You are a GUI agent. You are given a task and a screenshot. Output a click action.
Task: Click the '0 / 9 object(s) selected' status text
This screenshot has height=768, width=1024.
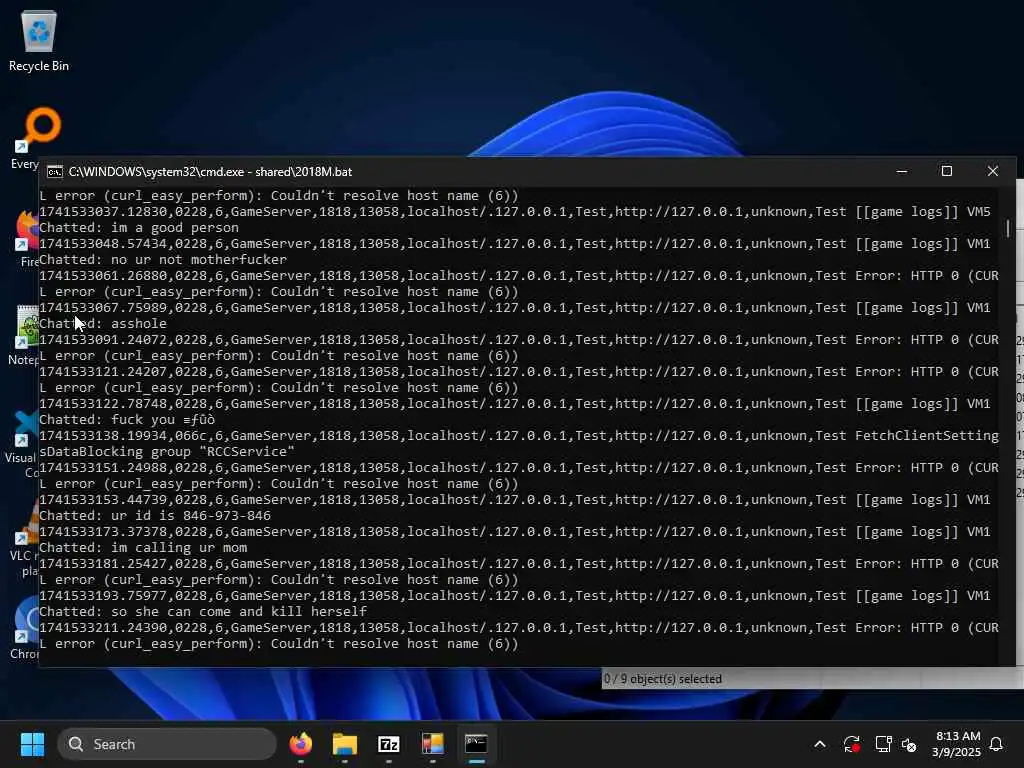[663, 679]
